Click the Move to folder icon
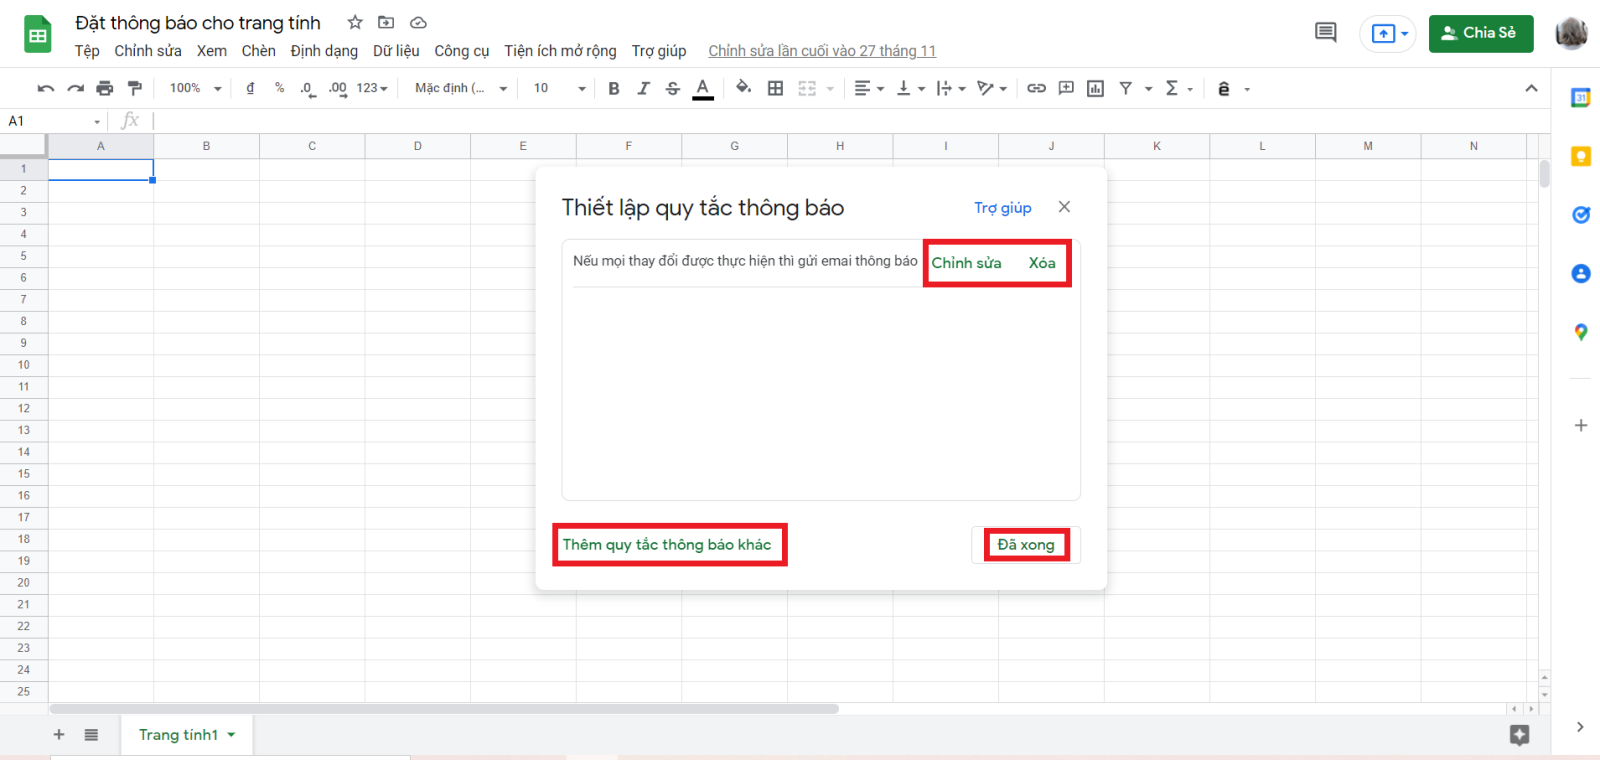Image resolution: width=1600 pixels, height=760 pixels. click(x=386, y=22)
